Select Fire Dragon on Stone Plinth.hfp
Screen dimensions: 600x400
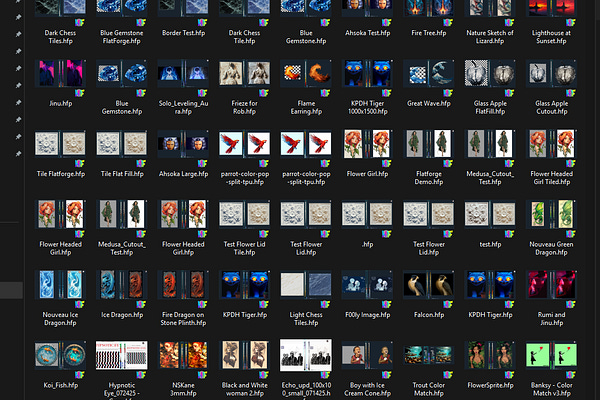183,299
